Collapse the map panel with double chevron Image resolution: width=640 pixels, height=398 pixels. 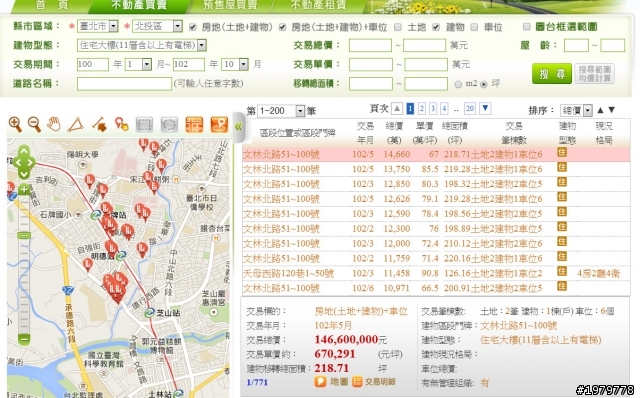click(x=238, y=127)
